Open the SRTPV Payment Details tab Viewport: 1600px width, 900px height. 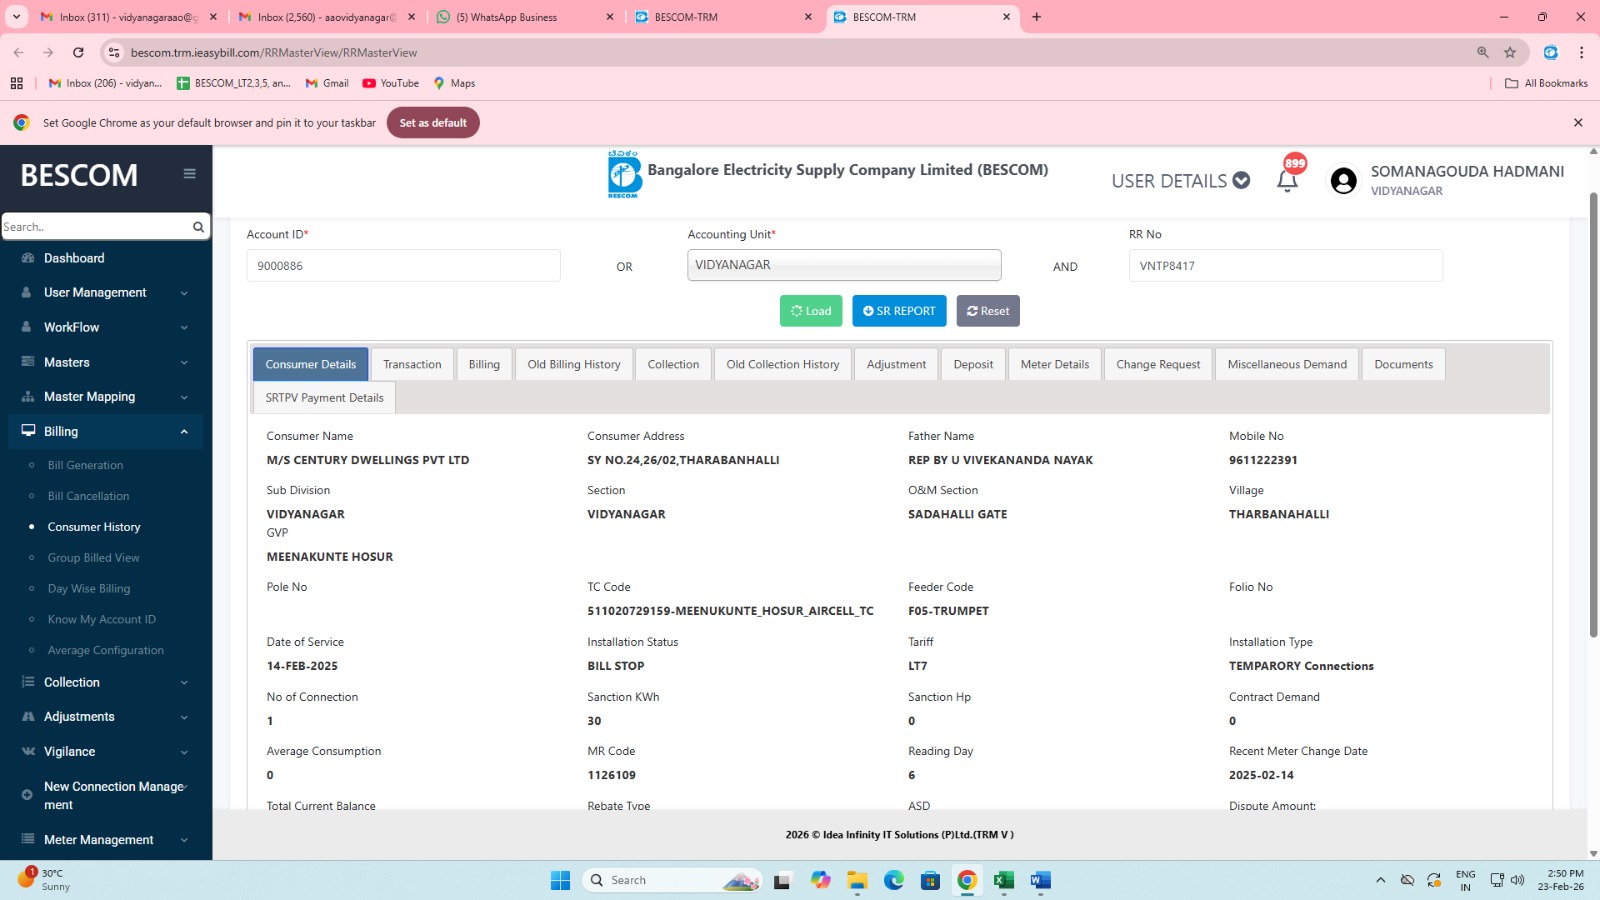[x=324, y=398]
